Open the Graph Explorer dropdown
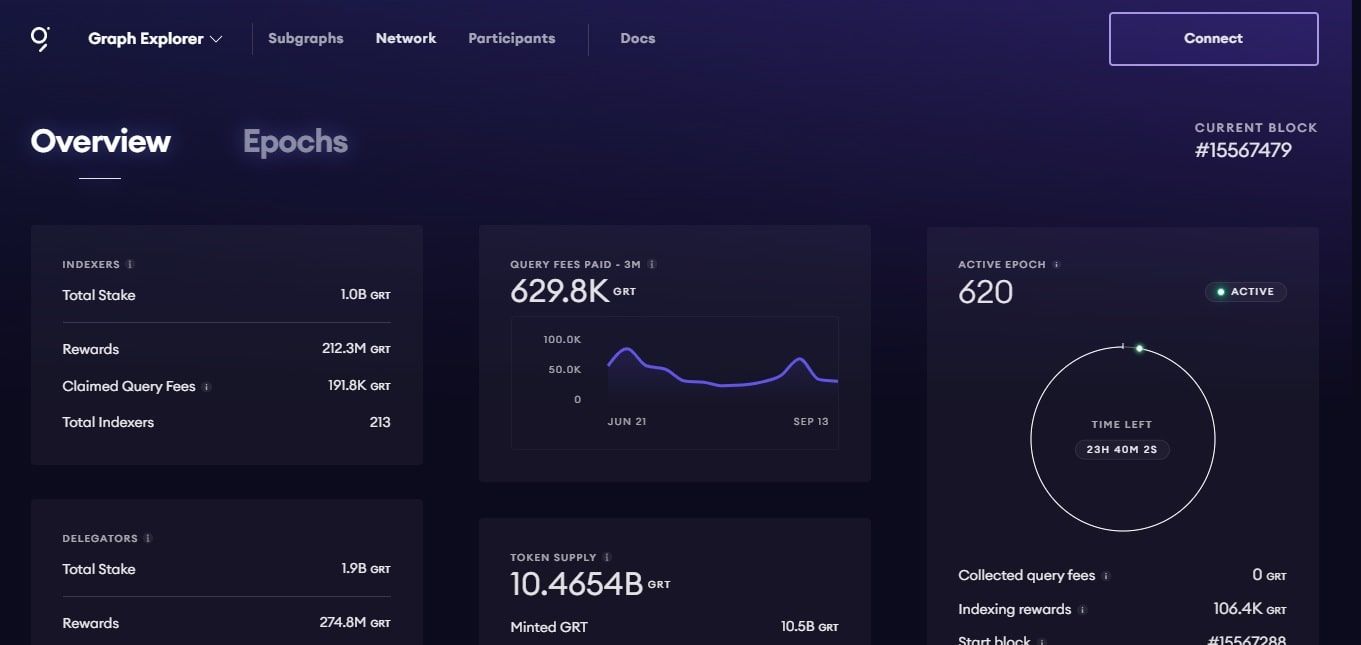This screenshot has height=645, width=1361. 155,39
